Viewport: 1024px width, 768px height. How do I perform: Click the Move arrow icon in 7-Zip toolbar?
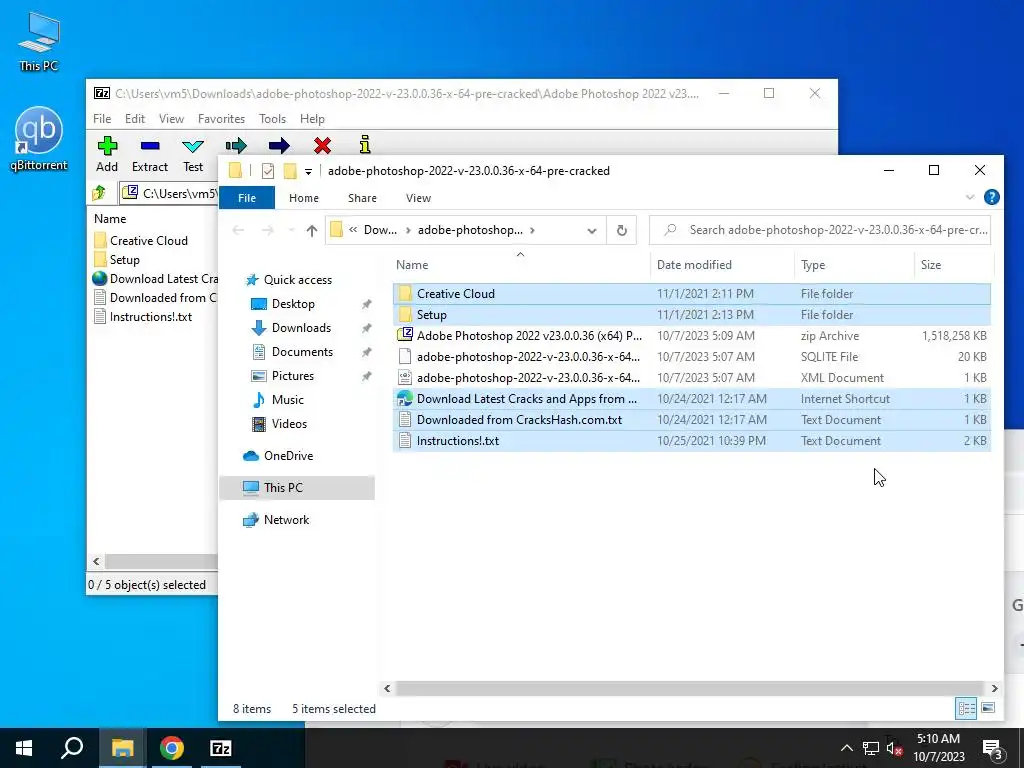[x=279, y=145]
